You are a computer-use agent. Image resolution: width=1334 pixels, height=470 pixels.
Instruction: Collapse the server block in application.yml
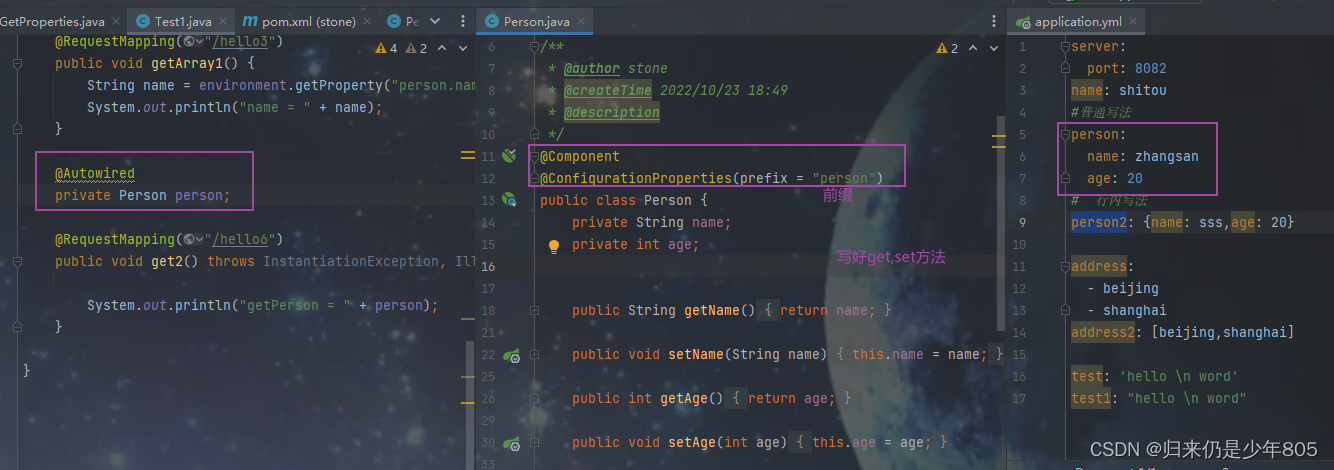pos(1065,47)
